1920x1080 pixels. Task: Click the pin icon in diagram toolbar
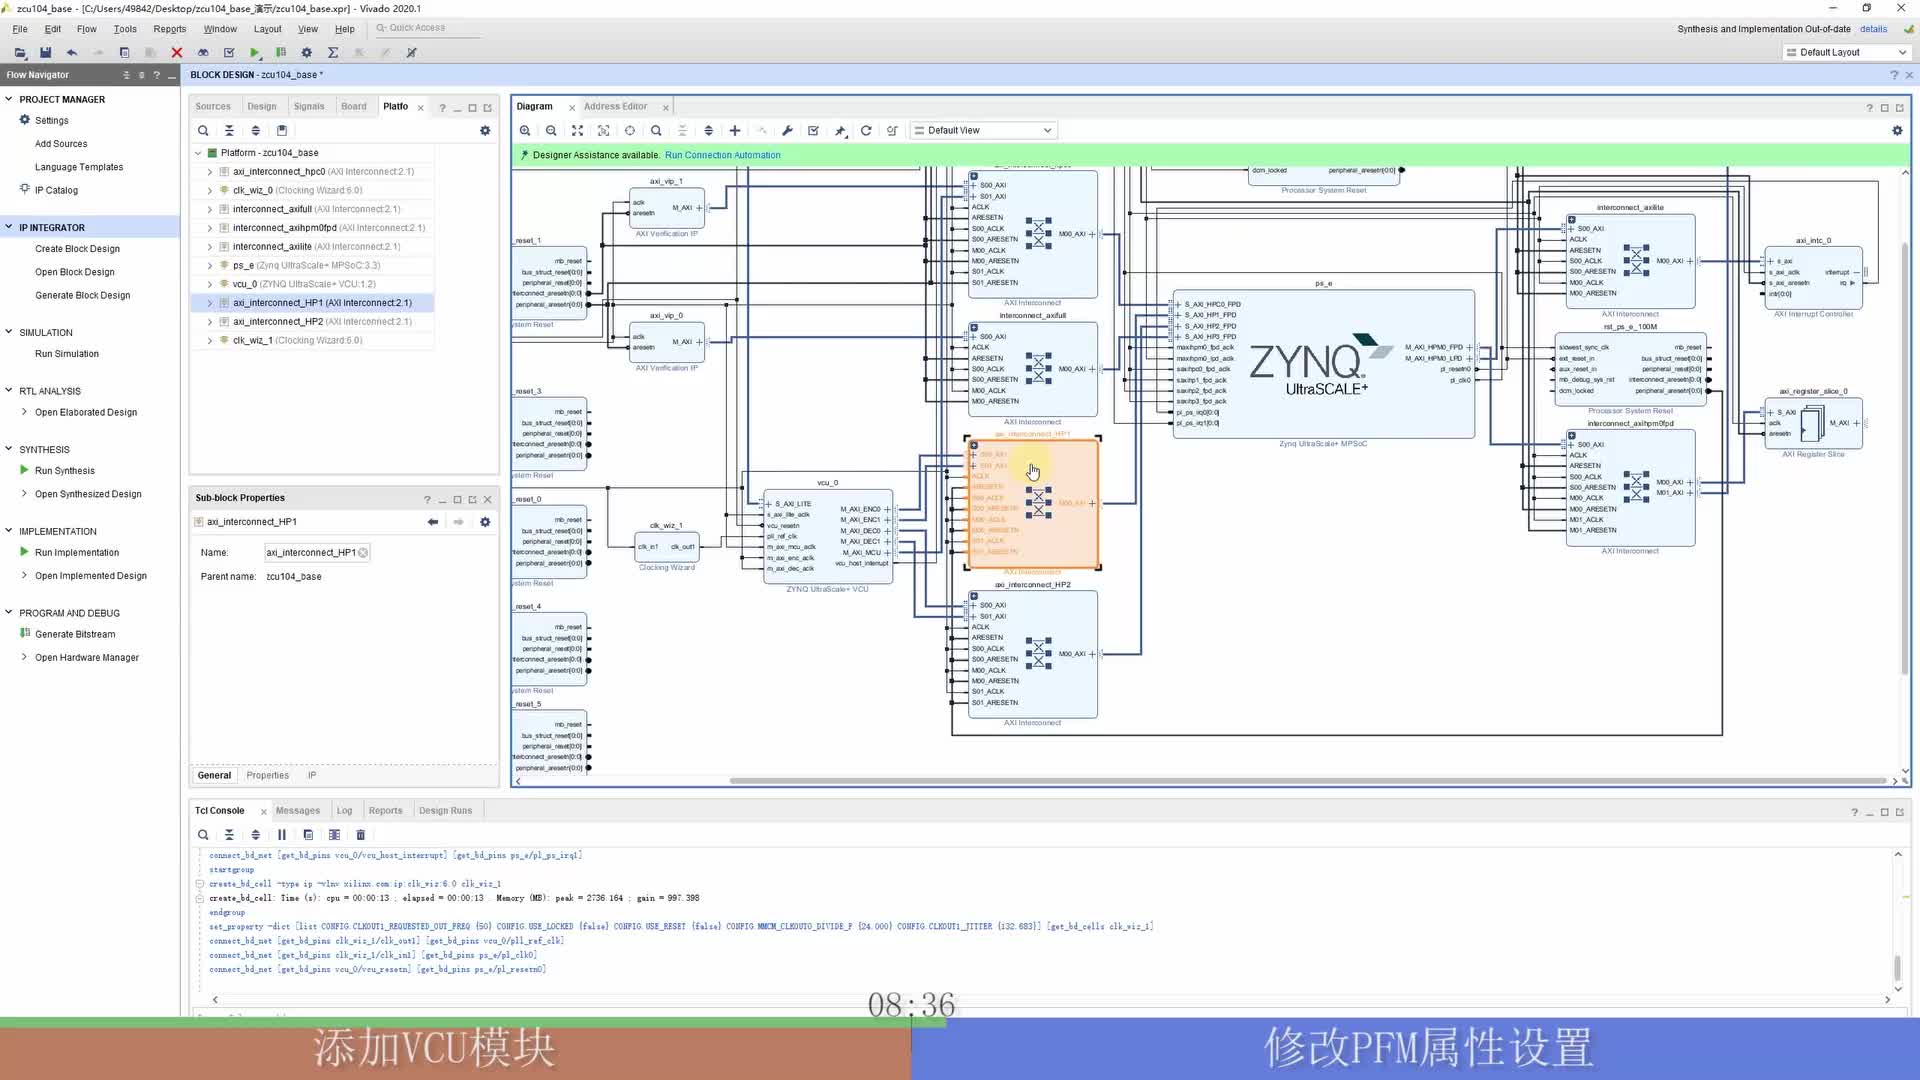pos(840,130)
